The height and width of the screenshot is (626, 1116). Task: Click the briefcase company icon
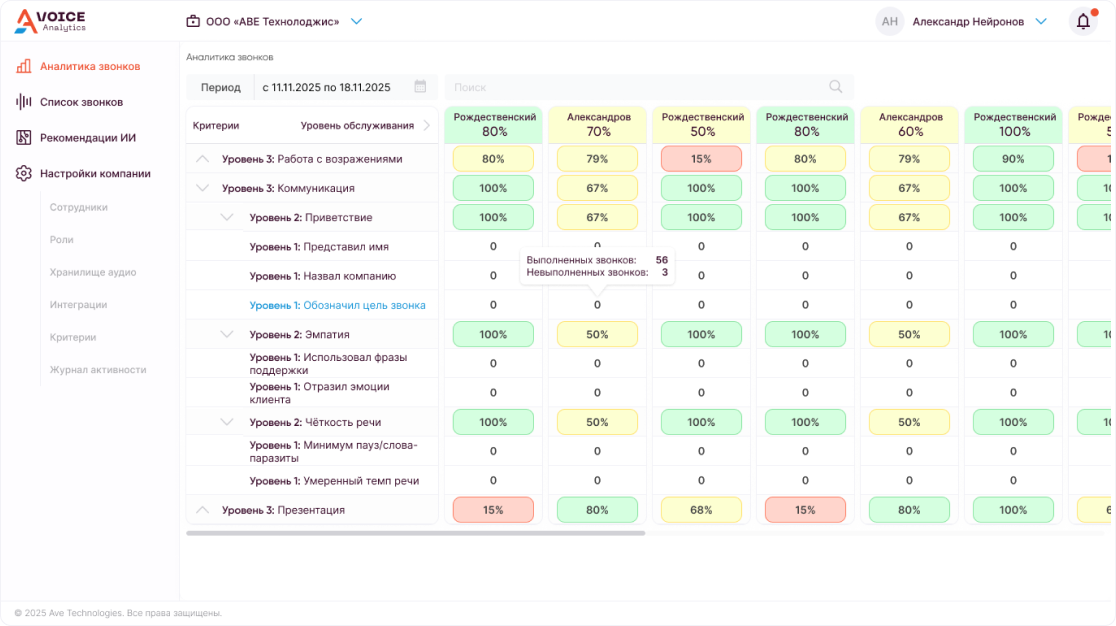(193, 21)
